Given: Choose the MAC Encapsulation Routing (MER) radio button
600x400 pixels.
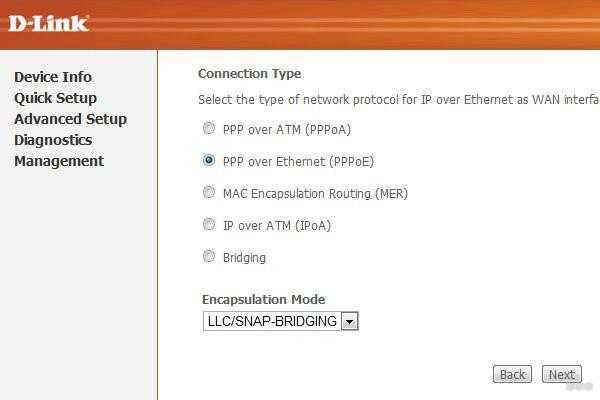Looking at the screenshot, I should point(209,192).
